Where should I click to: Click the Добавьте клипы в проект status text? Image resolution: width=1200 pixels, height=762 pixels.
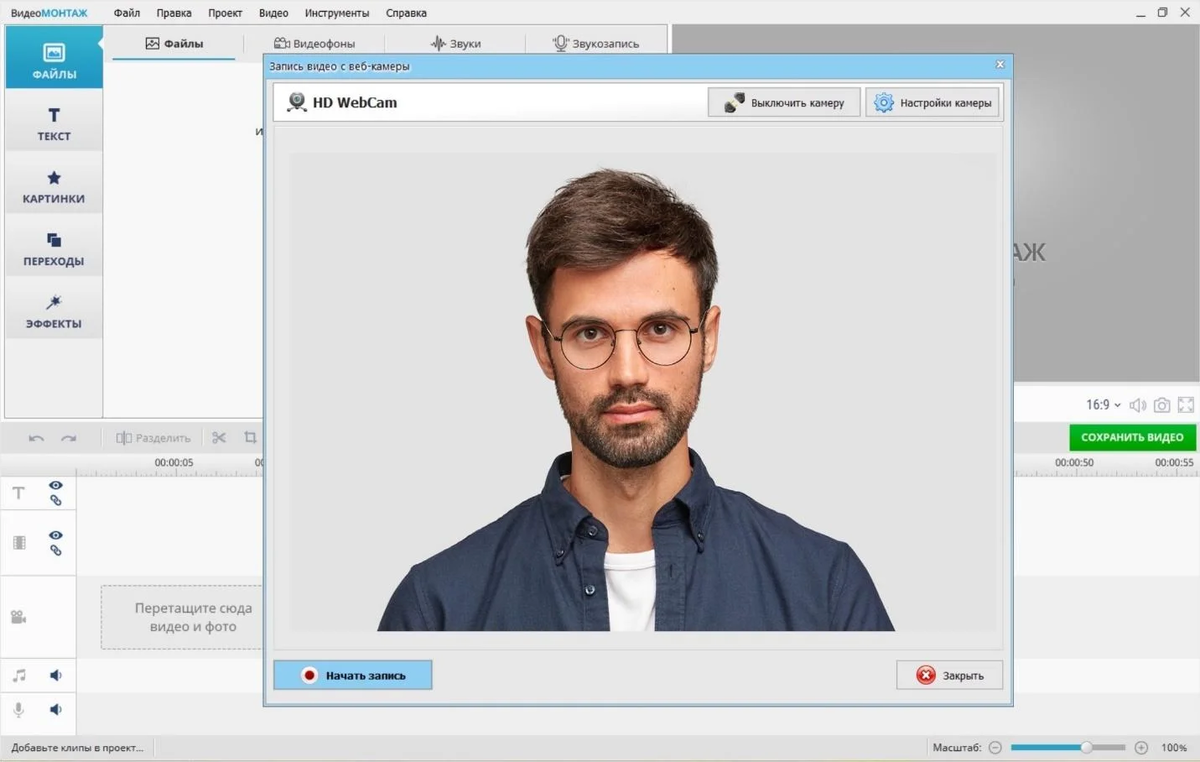coord(77,747)
